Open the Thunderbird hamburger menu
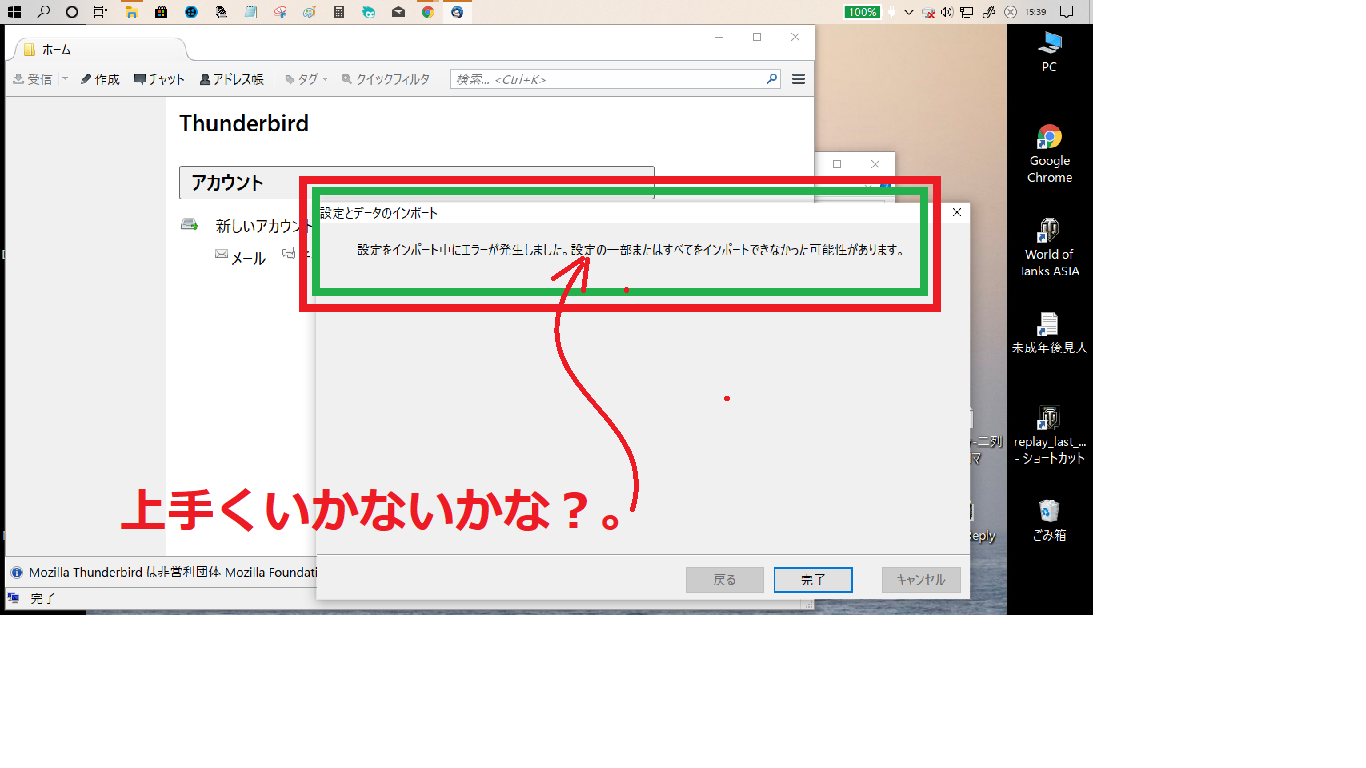1366x768 pixels. pos(798,79)
